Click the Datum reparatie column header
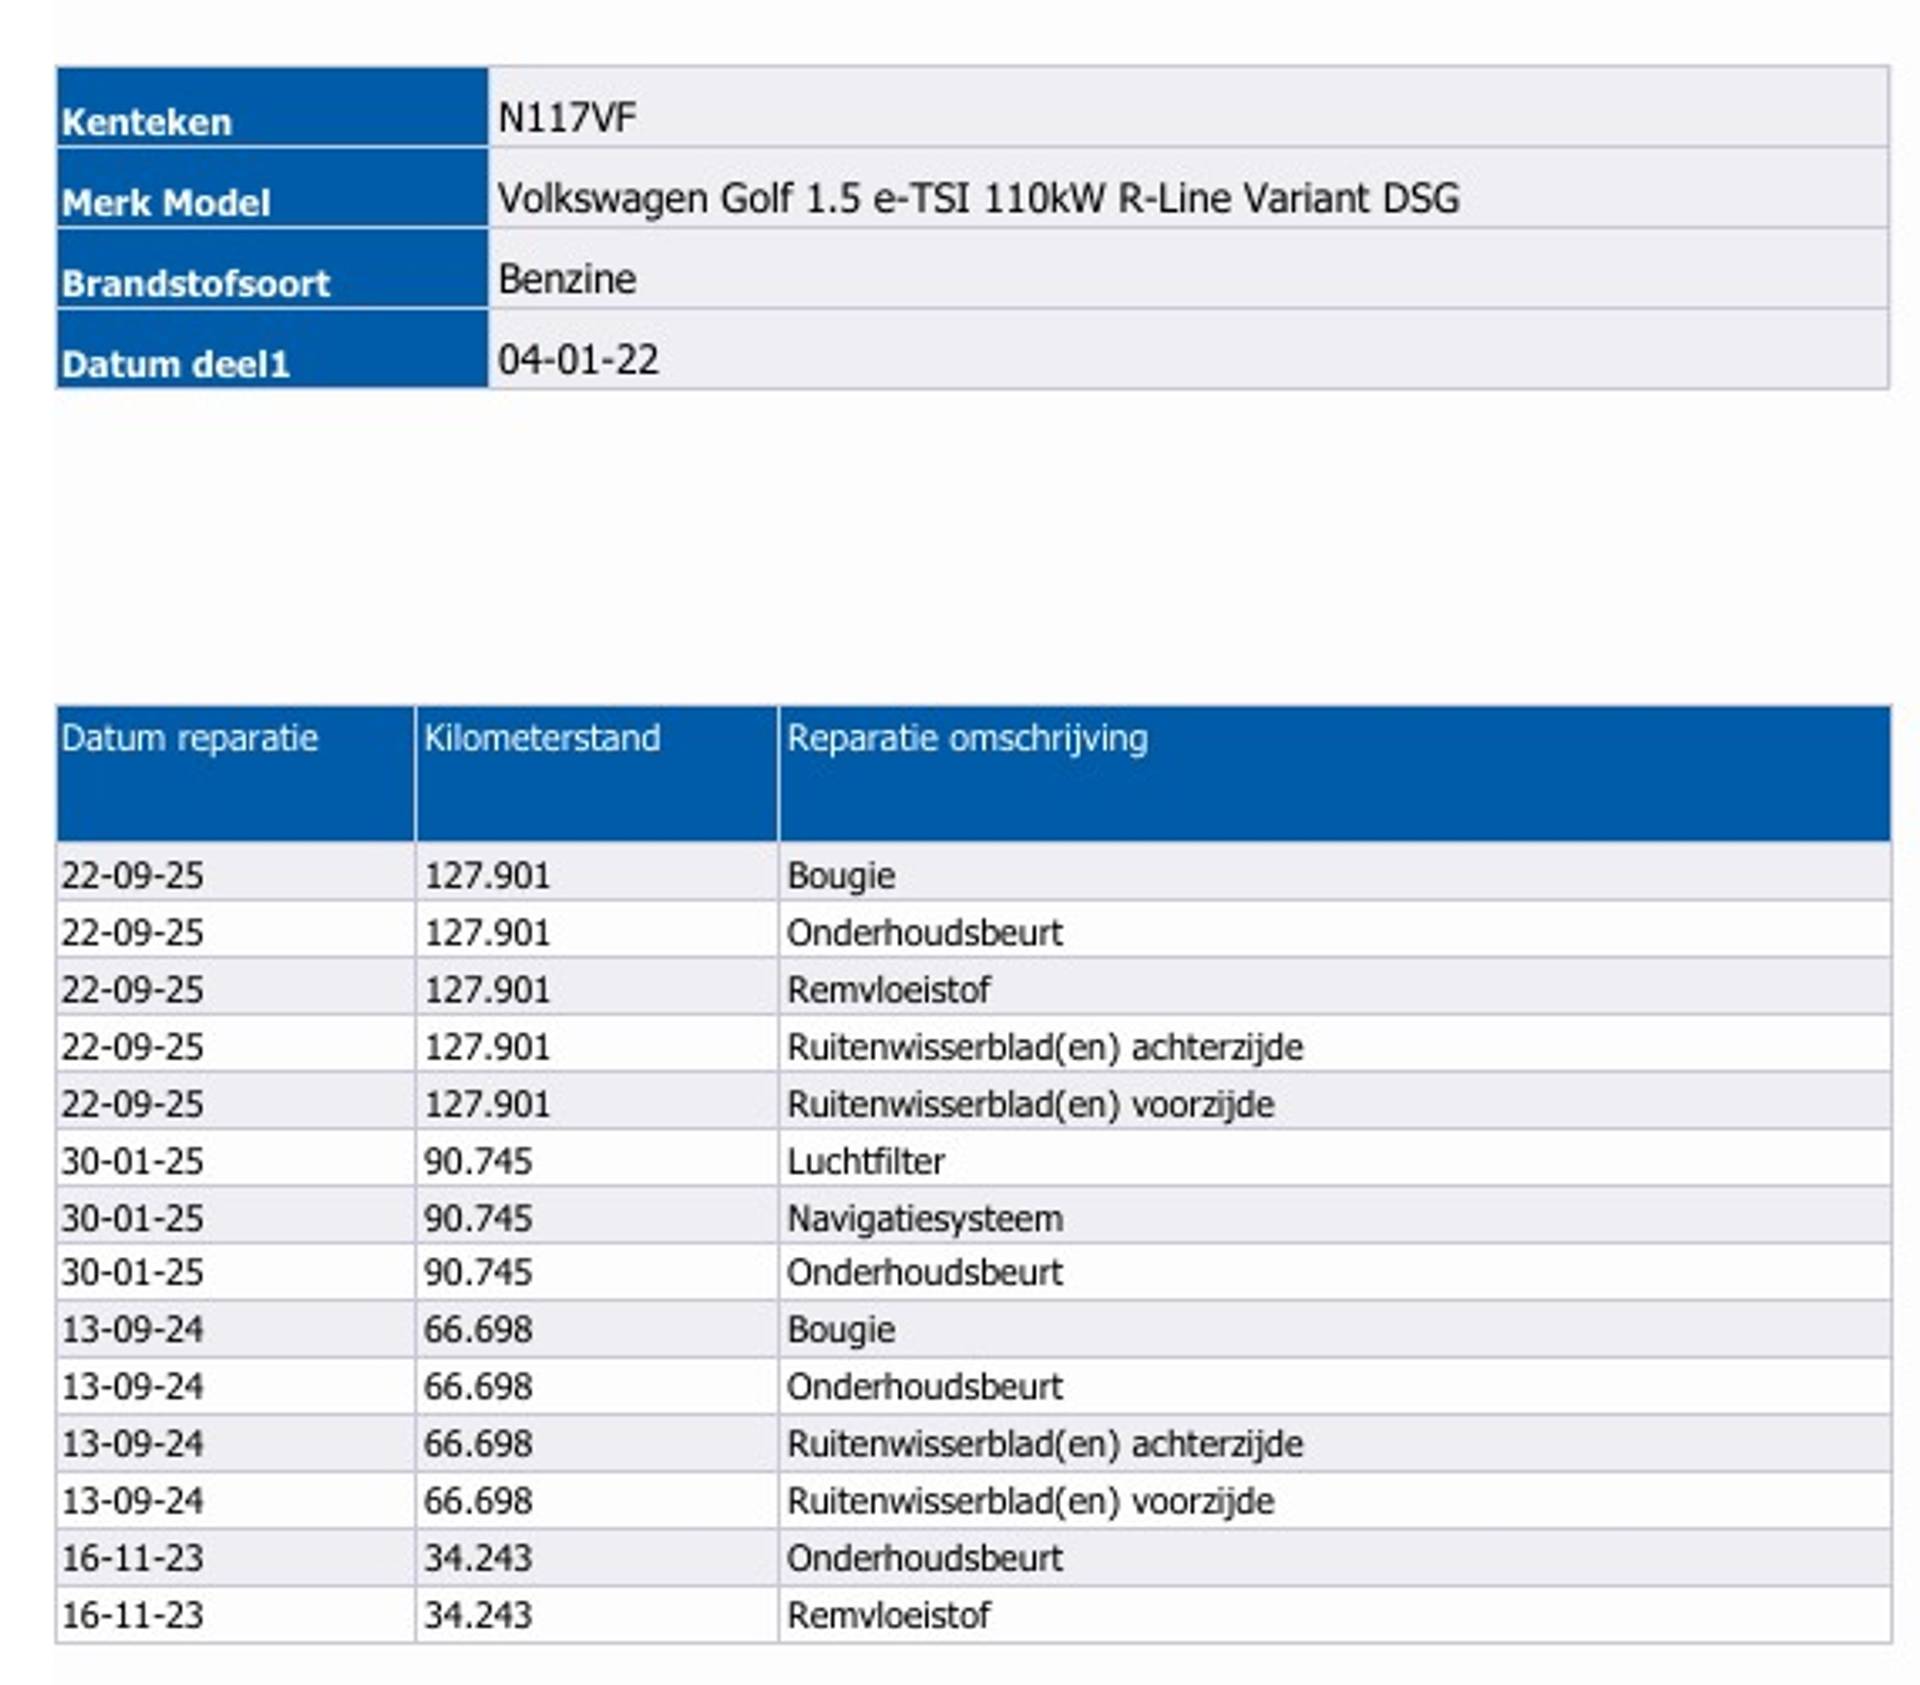 [x=189, y=738]
